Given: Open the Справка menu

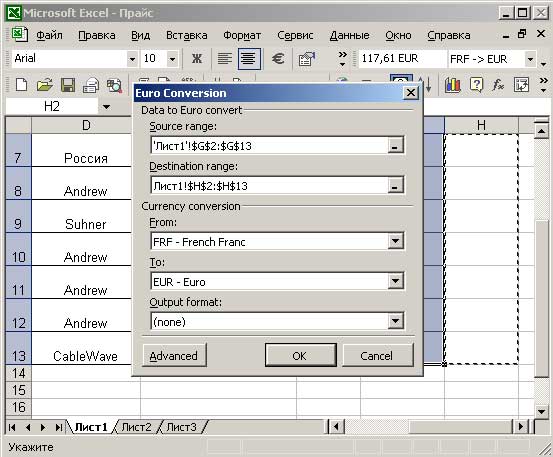Looking at the screenshot, I should tap(449, 35).
